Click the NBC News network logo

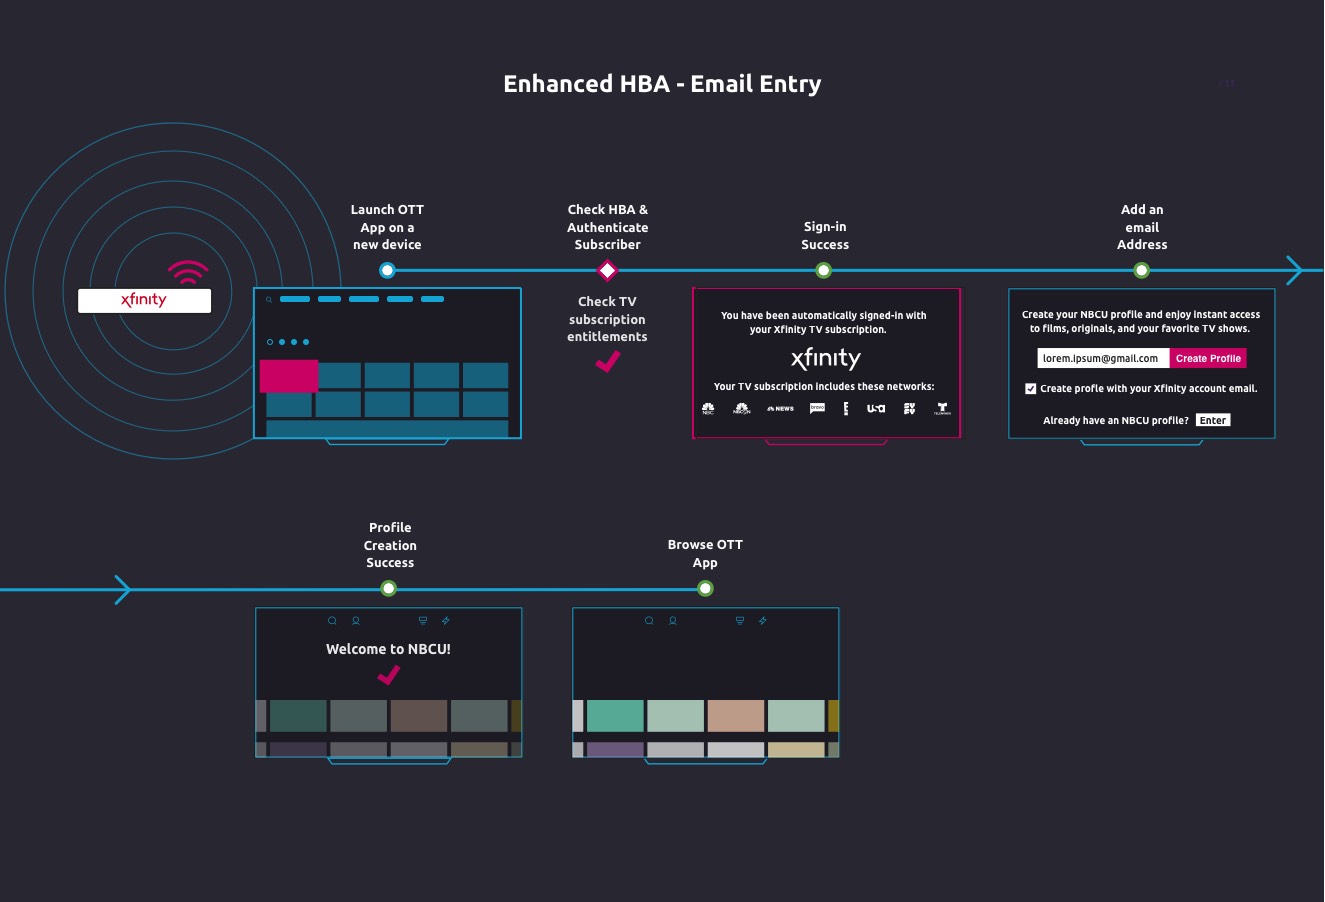781,408
